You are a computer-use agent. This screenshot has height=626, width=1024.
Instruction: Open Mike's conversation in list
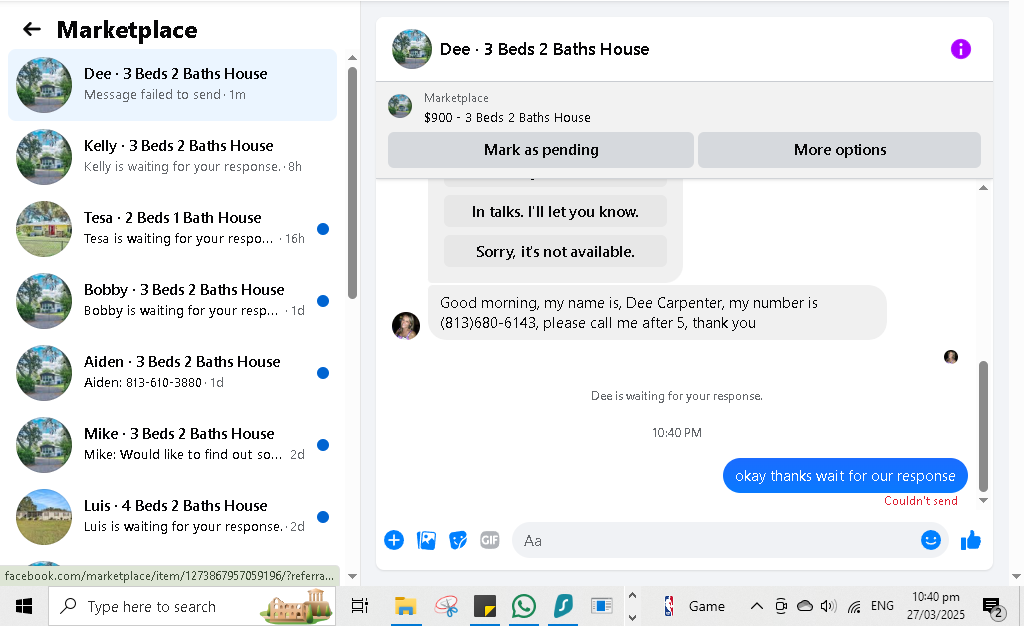(x=172, y=445)
